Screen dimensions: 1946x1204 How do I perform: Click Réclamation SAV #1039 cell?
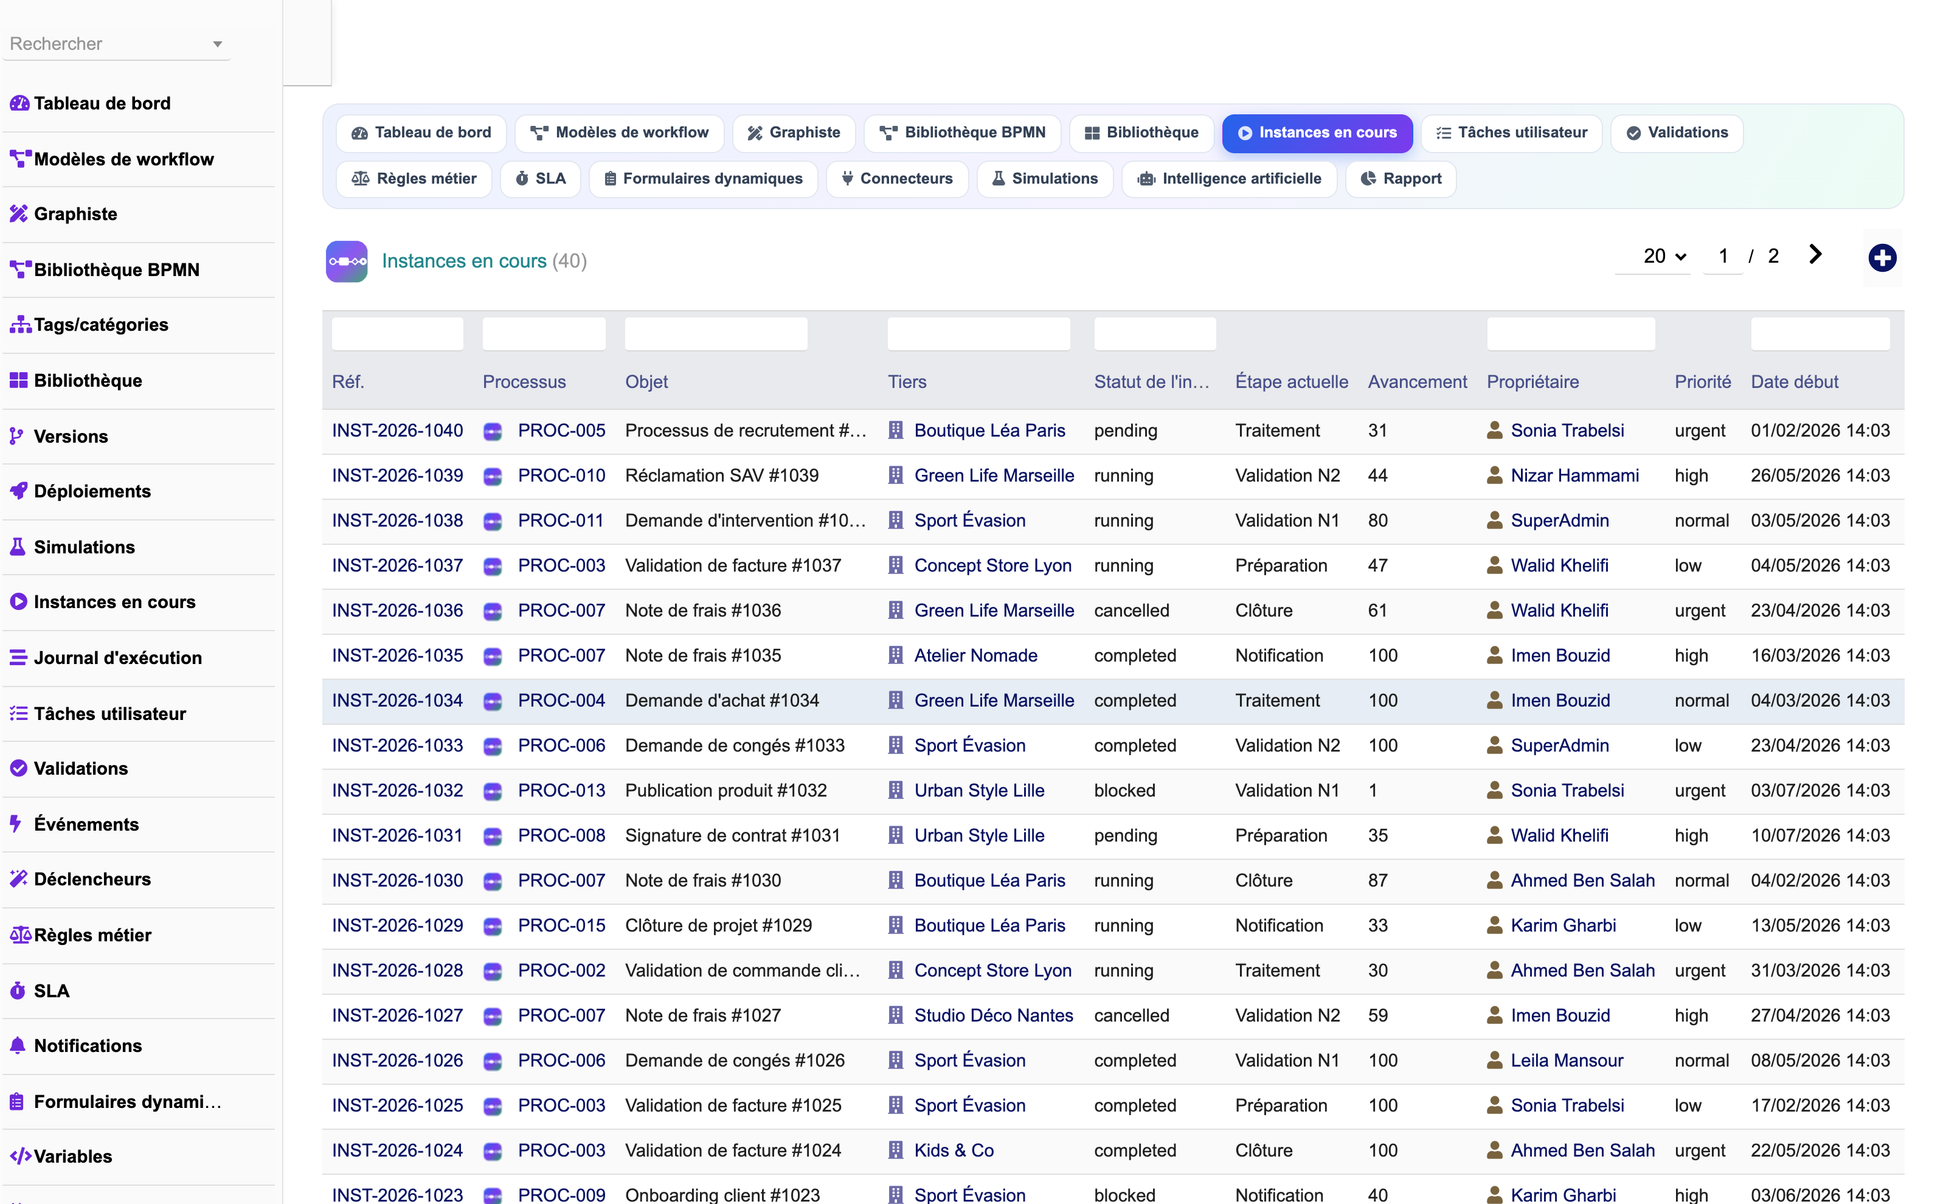722,476
